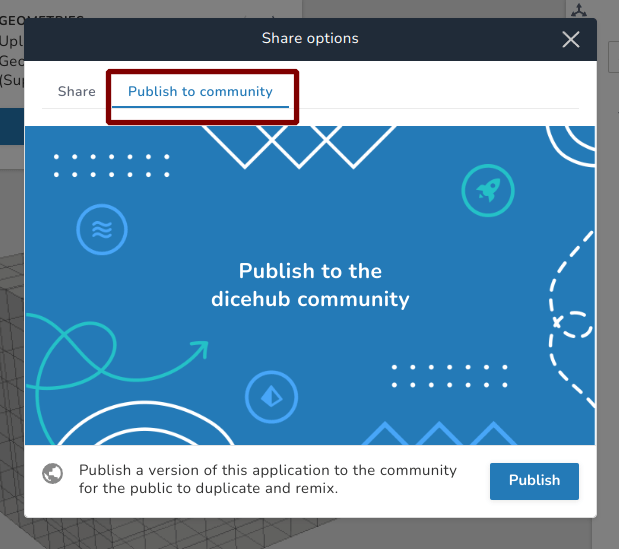Click the axes icon behind the dialog
This screenshot has height=549, width=619.
point(579,10)
